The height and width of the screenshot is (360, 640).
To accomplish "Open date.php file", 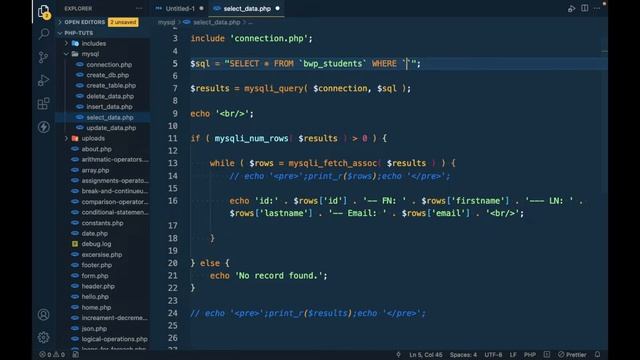I will (94, 233).
